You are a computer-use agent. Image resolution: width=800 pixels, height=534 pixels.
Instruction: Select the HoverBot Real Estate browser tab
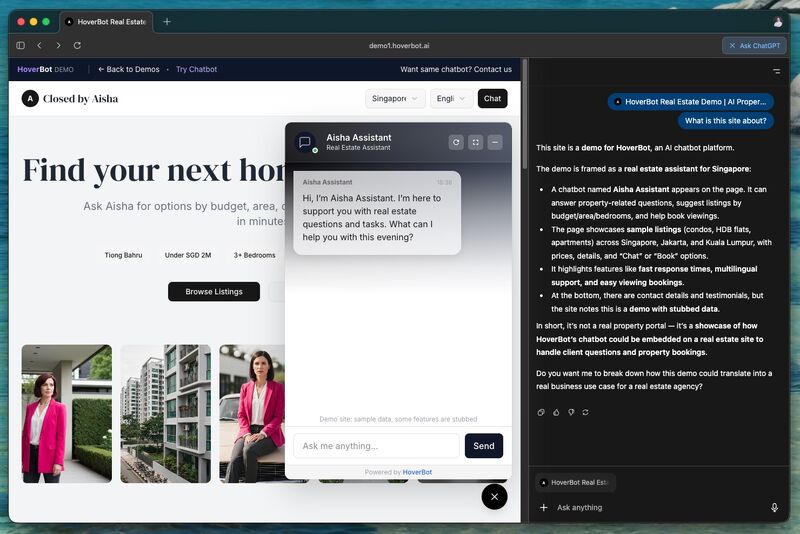point(106,22)
